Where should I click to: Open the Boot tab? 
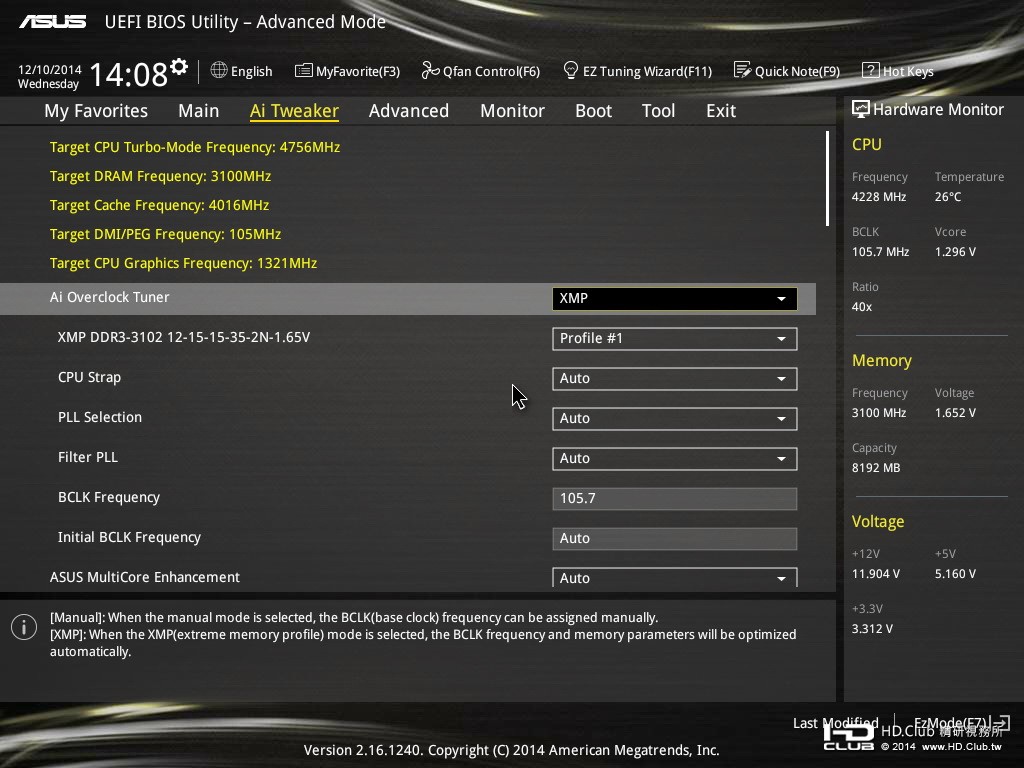594,111
